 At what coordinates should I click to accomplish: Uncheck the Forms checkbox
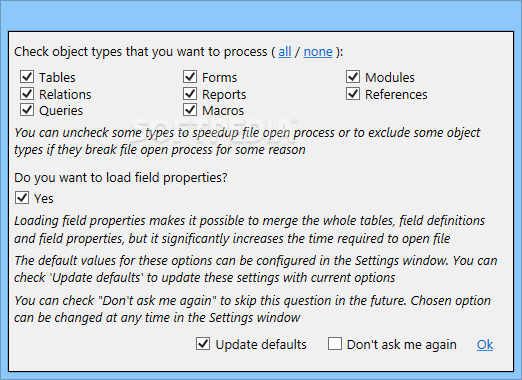point(190,77)
